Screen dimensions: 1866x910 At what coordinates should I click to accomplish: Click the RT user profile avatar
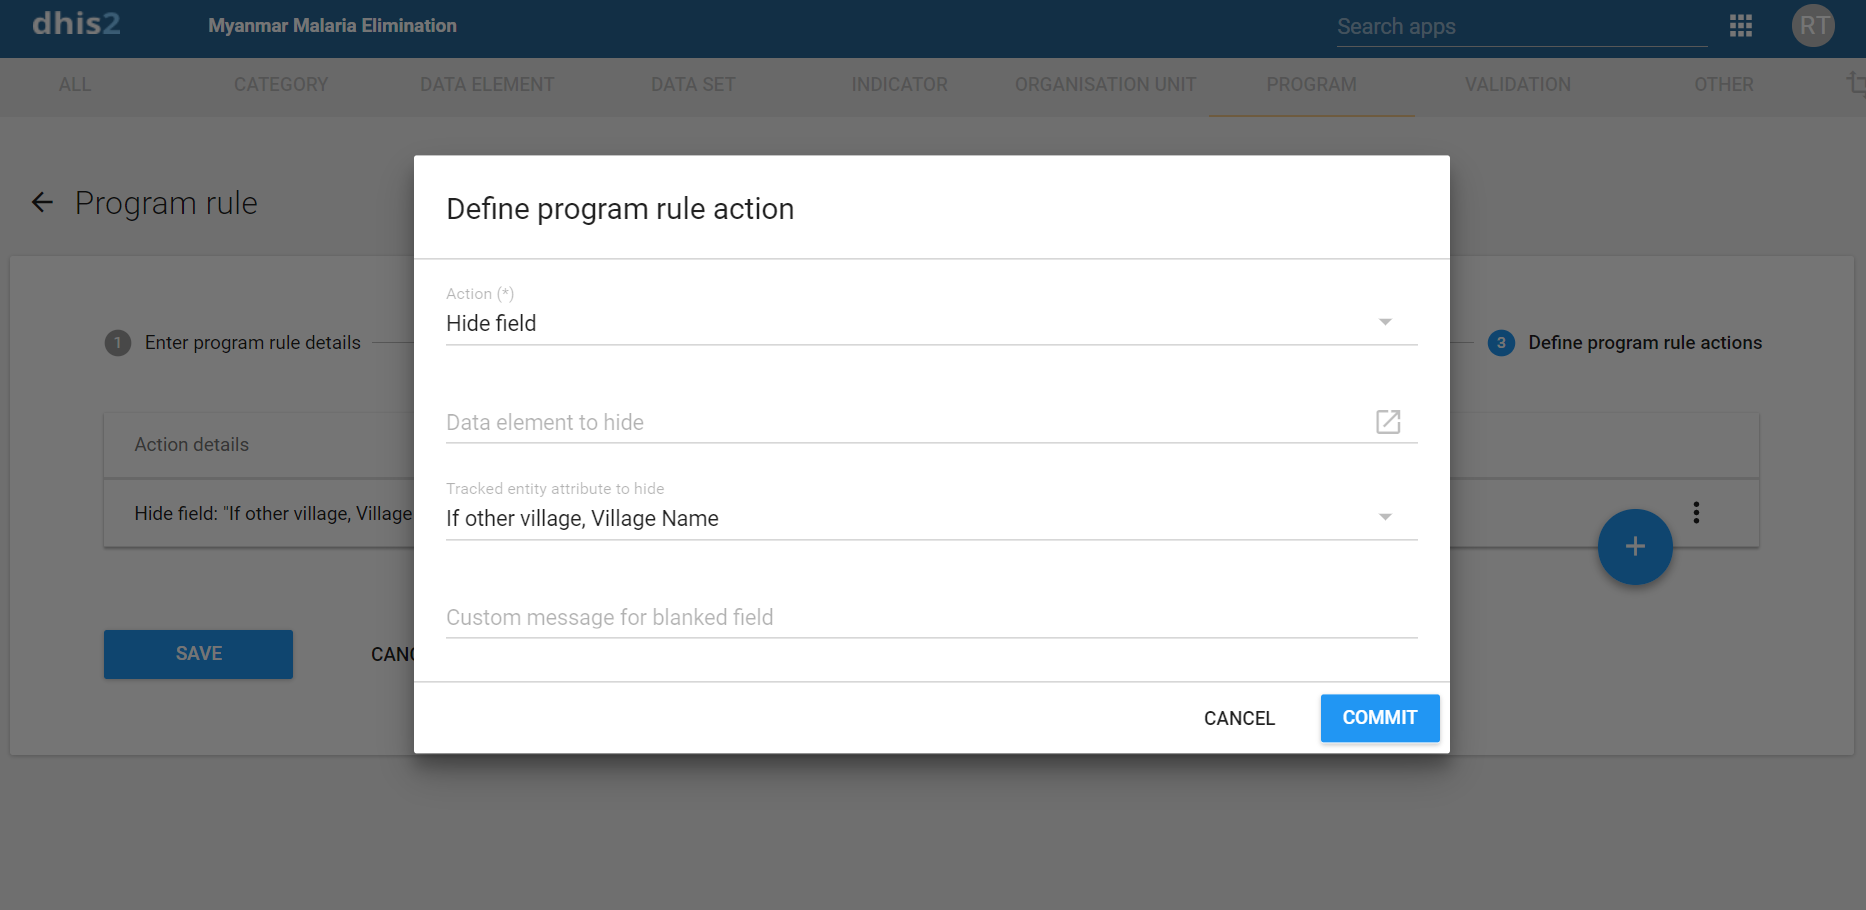pos(1813,26)
